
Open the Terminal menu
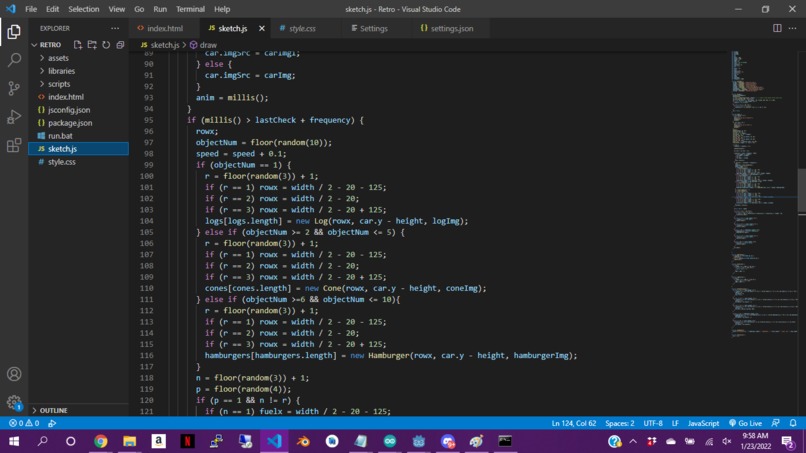[x=190, y=9]
